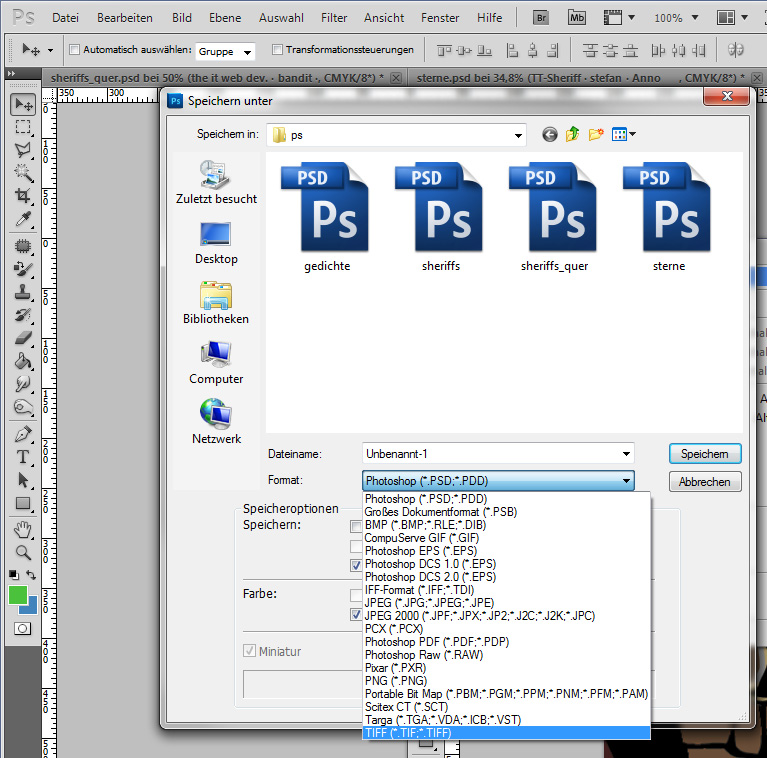Select the History Brush tool
Image resolution: width=767 pixels, height=758 pixels.
23,315
